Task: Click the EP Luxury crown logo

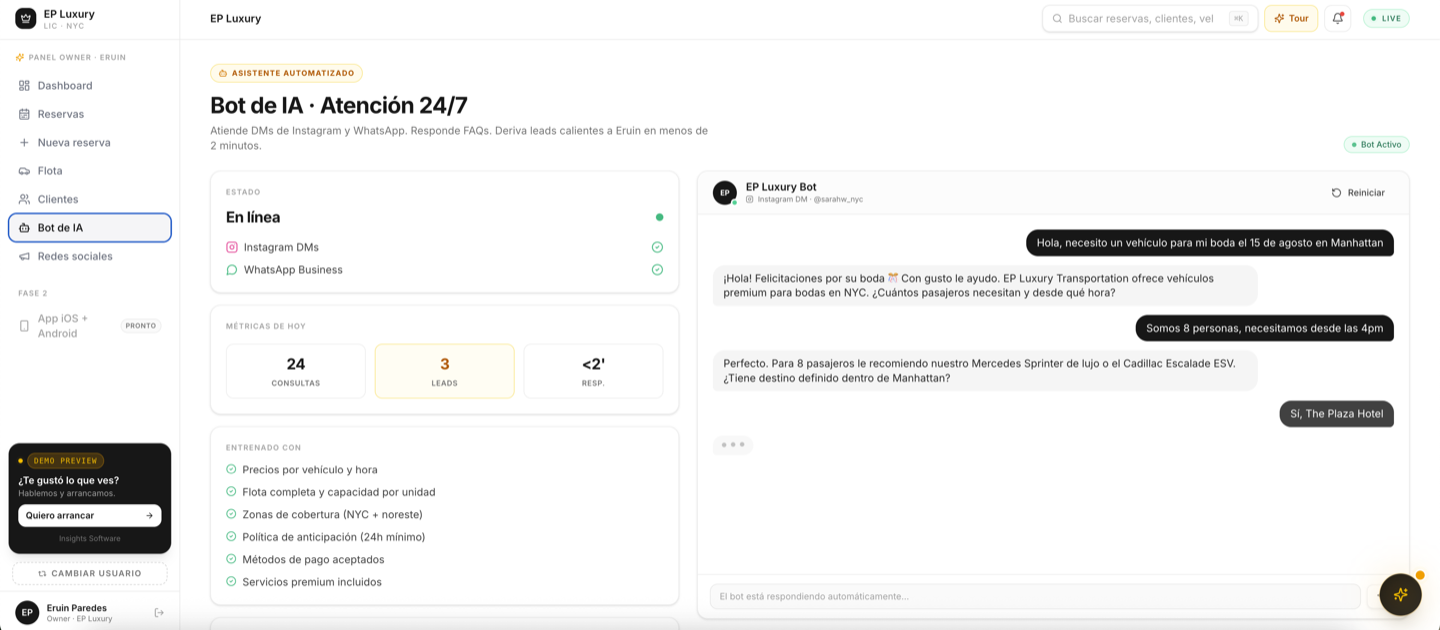Action: click(26, 18)
